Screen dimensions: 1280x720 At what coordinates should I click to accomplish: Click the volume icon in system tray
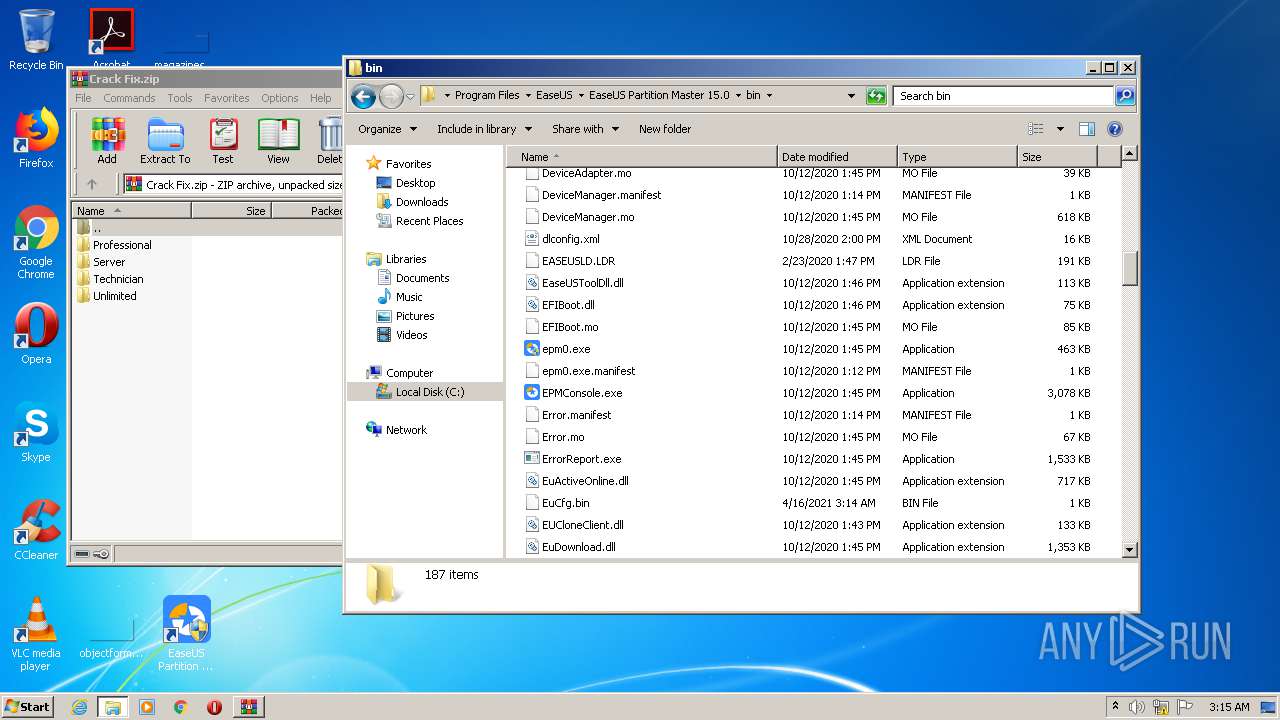tap(1137, 707)
